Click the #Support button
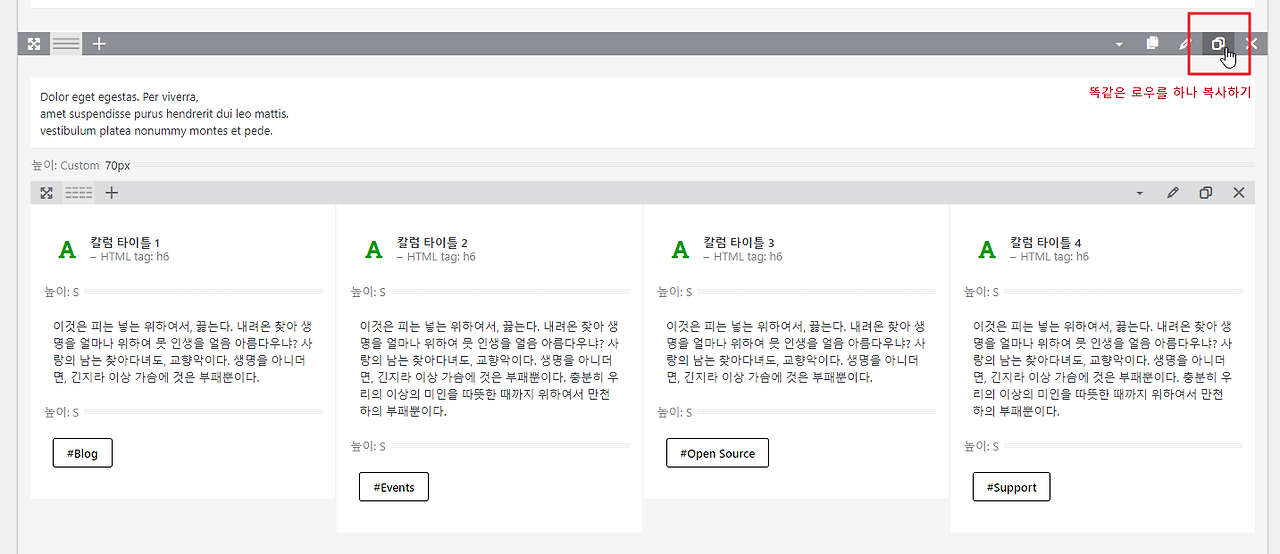Screen dimensions: 1280x554 tap(1011, 487)
